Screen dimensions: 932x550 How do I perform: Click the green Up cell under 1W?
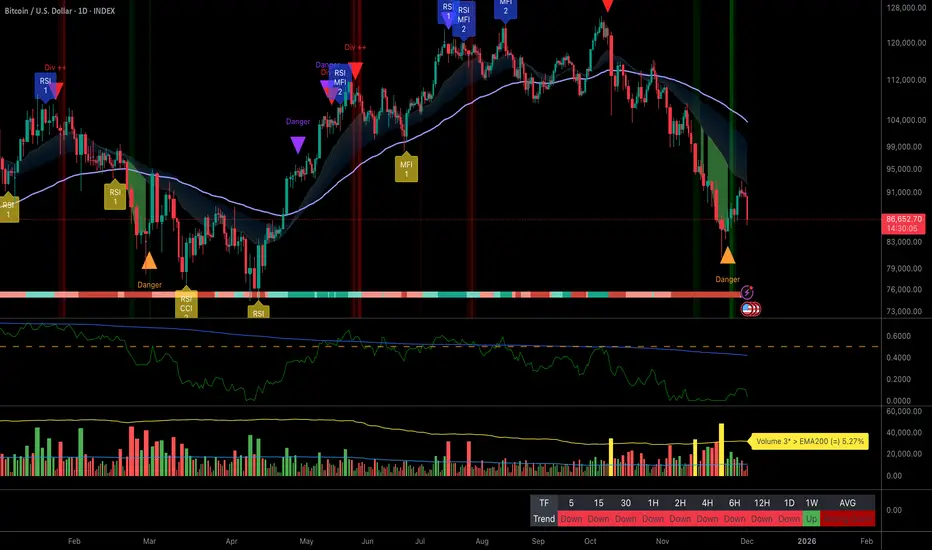(x=811, y=518)
